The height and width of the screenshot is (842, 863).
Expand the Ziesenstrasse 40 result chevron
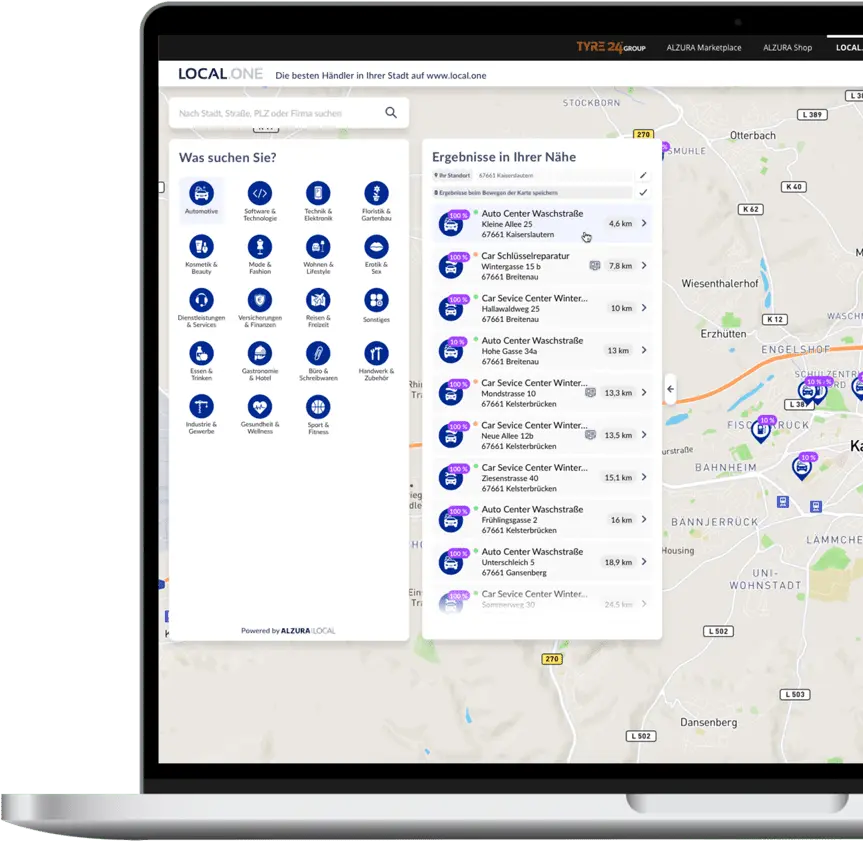point(644,477)
